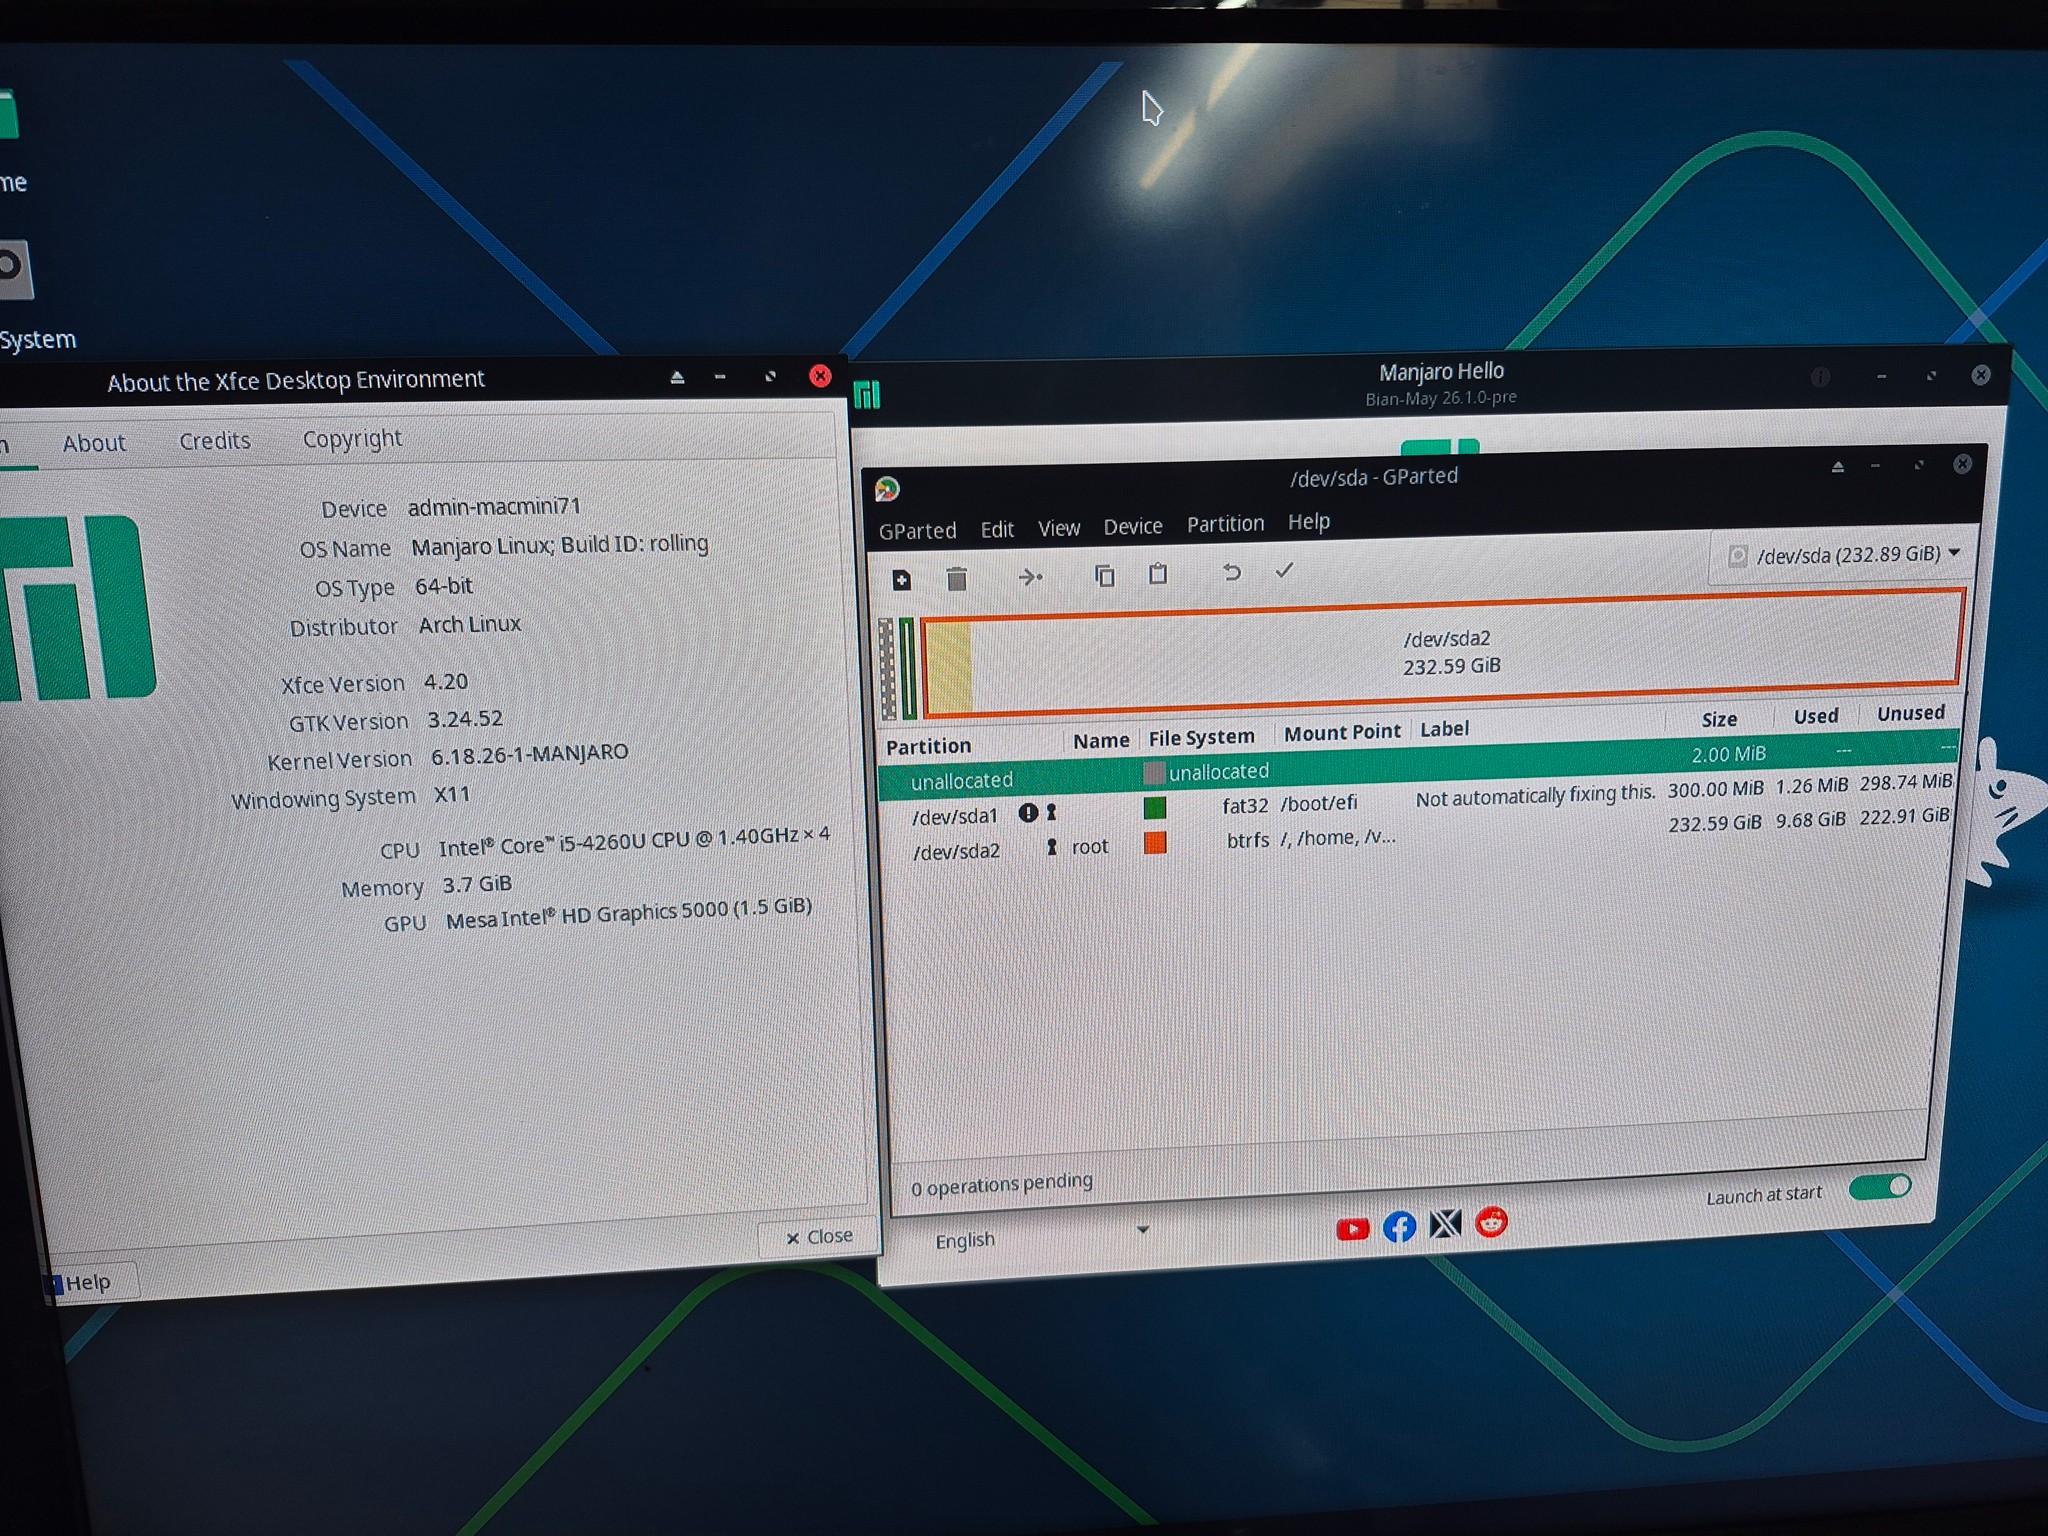Screen dimensions: 2048x1536
Task: Switch to the About tab
Action: 94,443
